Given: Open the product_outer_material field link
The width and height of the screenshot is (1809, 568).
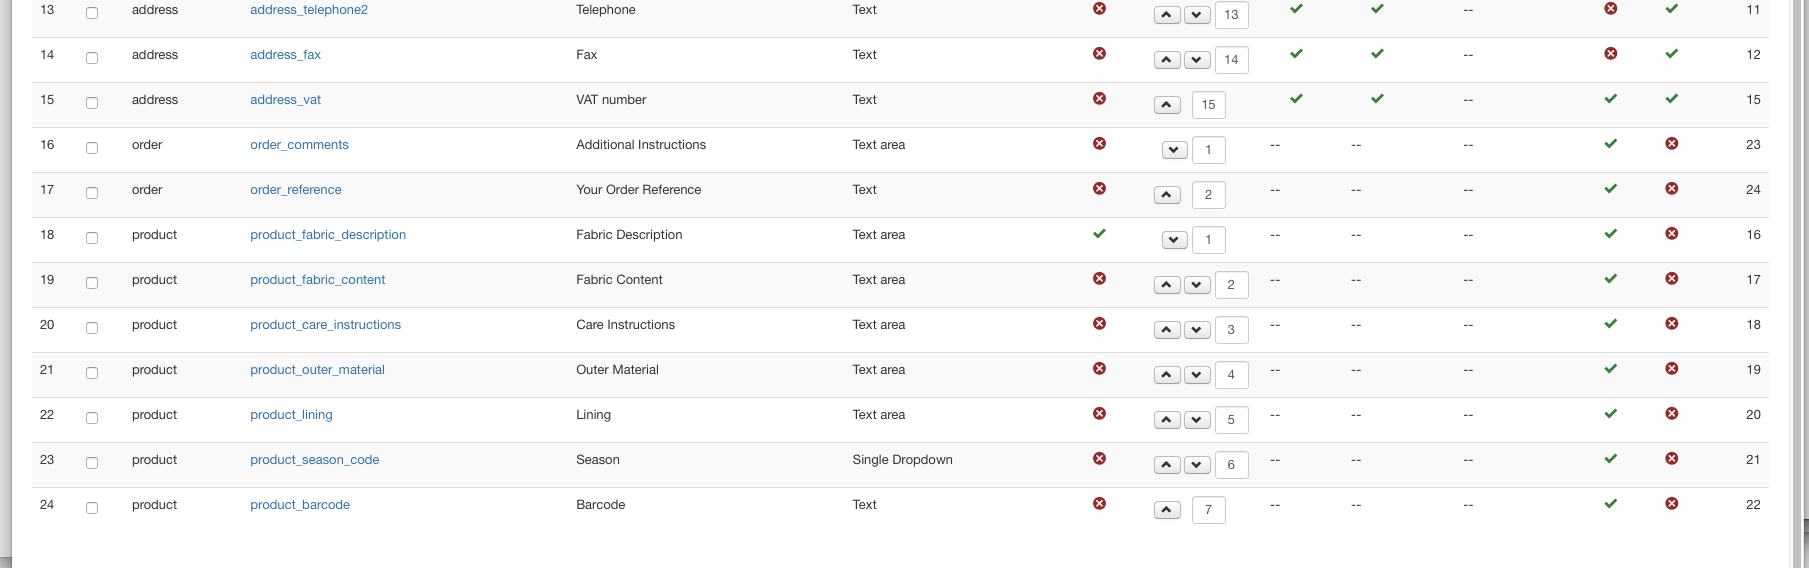Looking at the screenshot, I should click(x=317, y=370).
